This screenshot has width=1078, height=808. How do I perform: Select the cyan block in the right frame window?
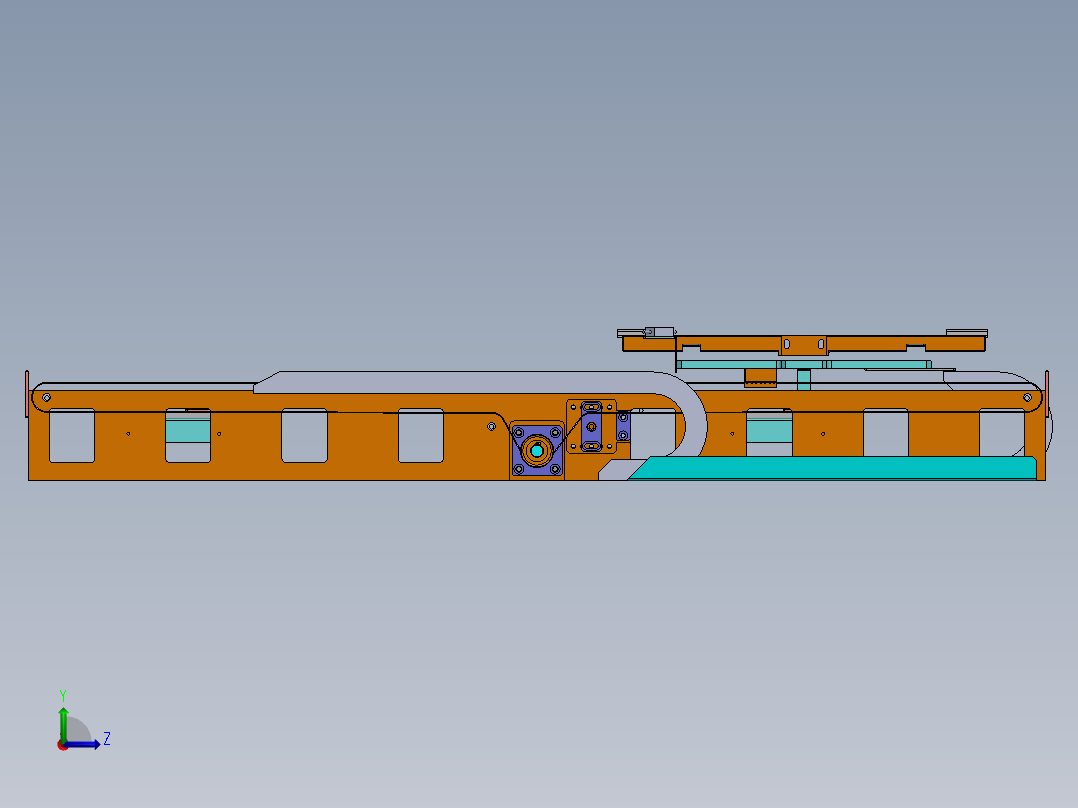tap(769, 430)
